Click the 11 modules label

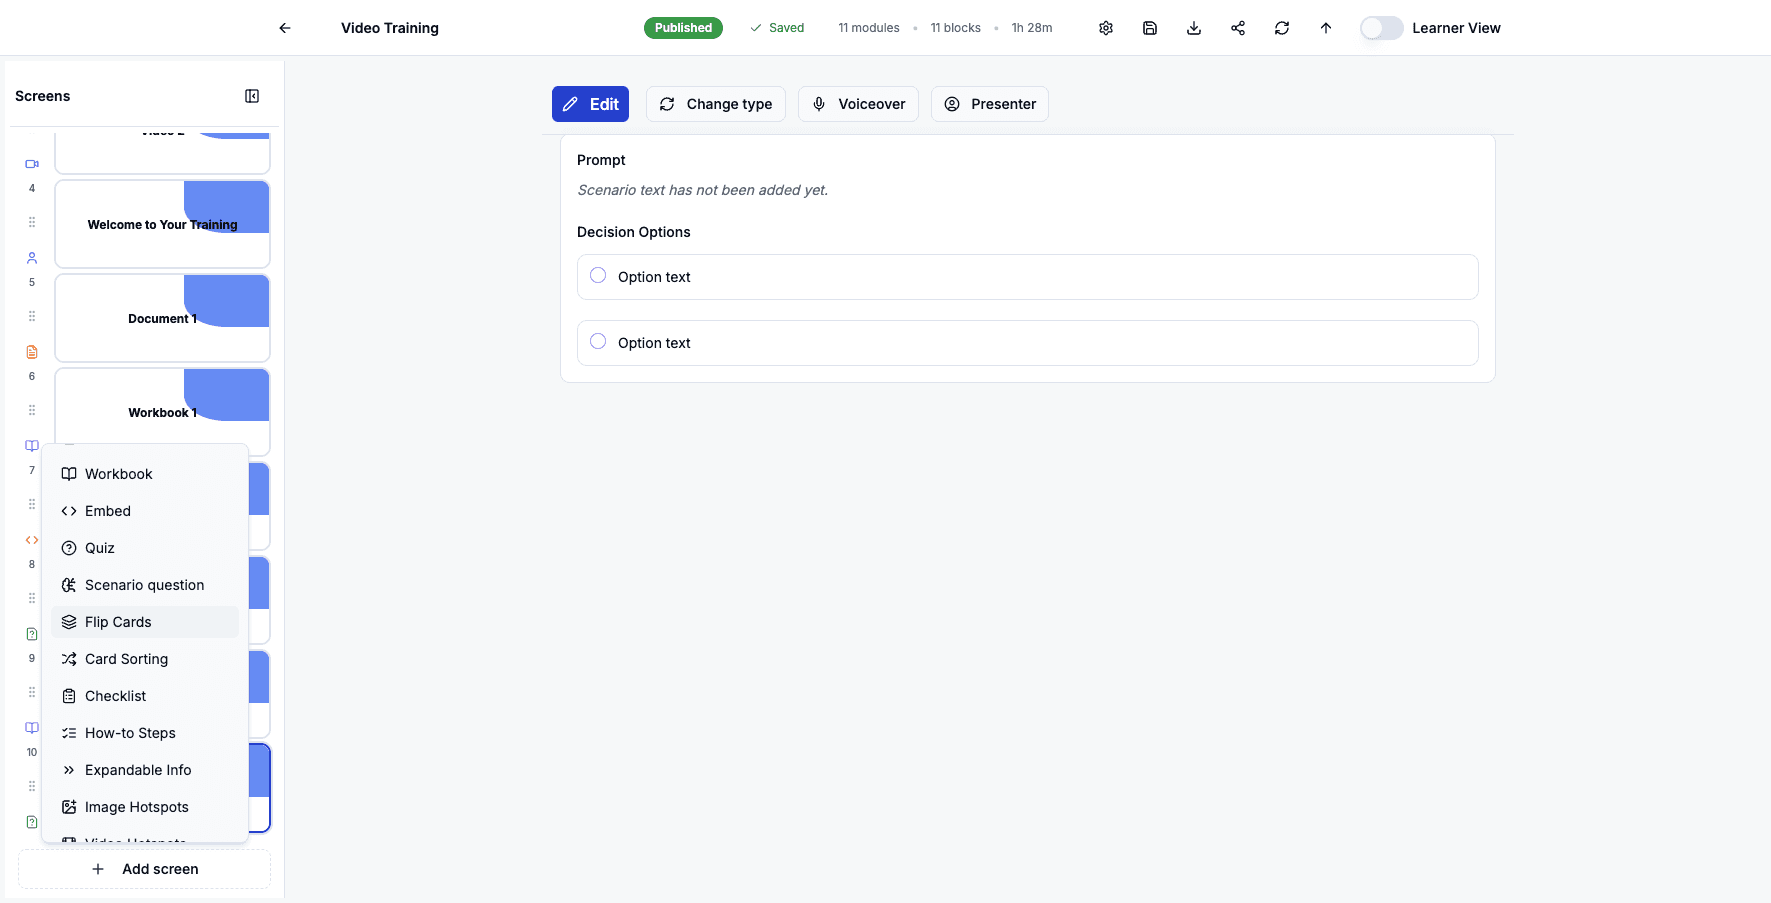point(869,28)
